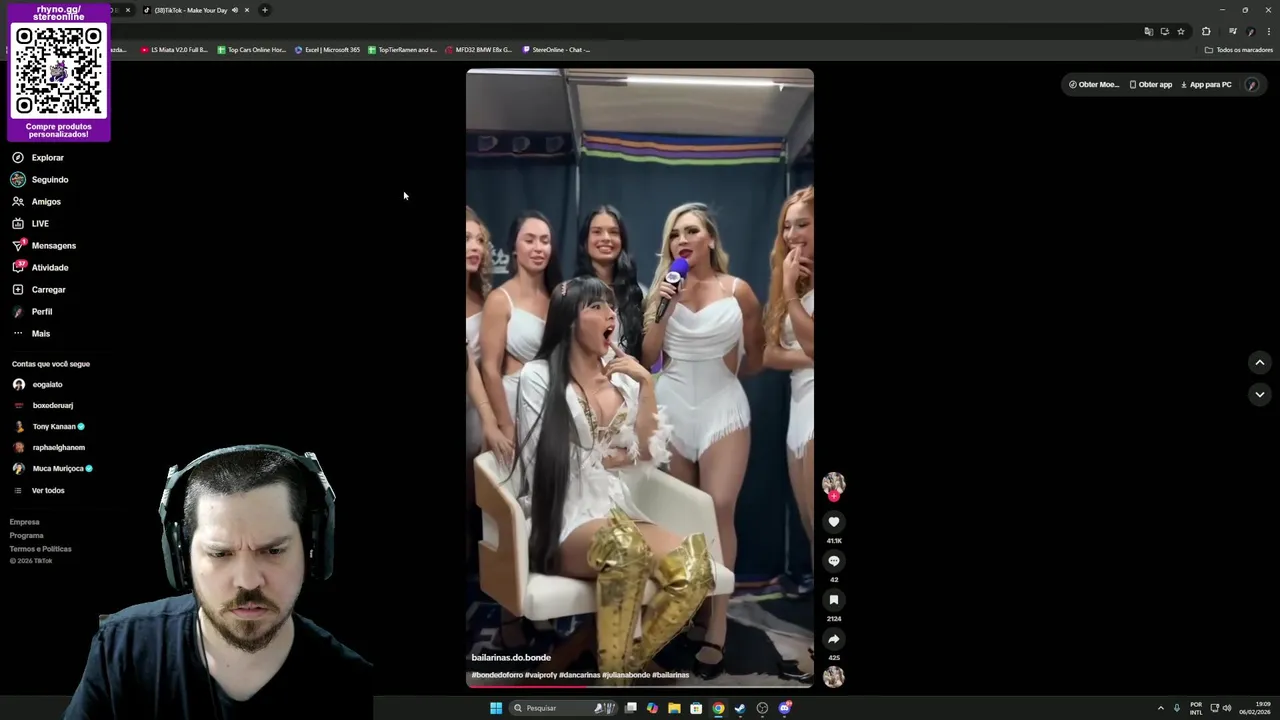This screenshot has width=1280, height=720.
Task: Go to the Seguindo feed
Action: pos(40,179)
